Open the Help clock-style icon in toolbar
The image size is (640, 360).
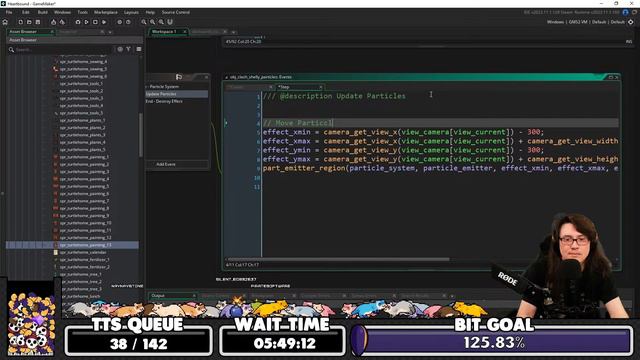pyautogui.click(x=128, y=22)
